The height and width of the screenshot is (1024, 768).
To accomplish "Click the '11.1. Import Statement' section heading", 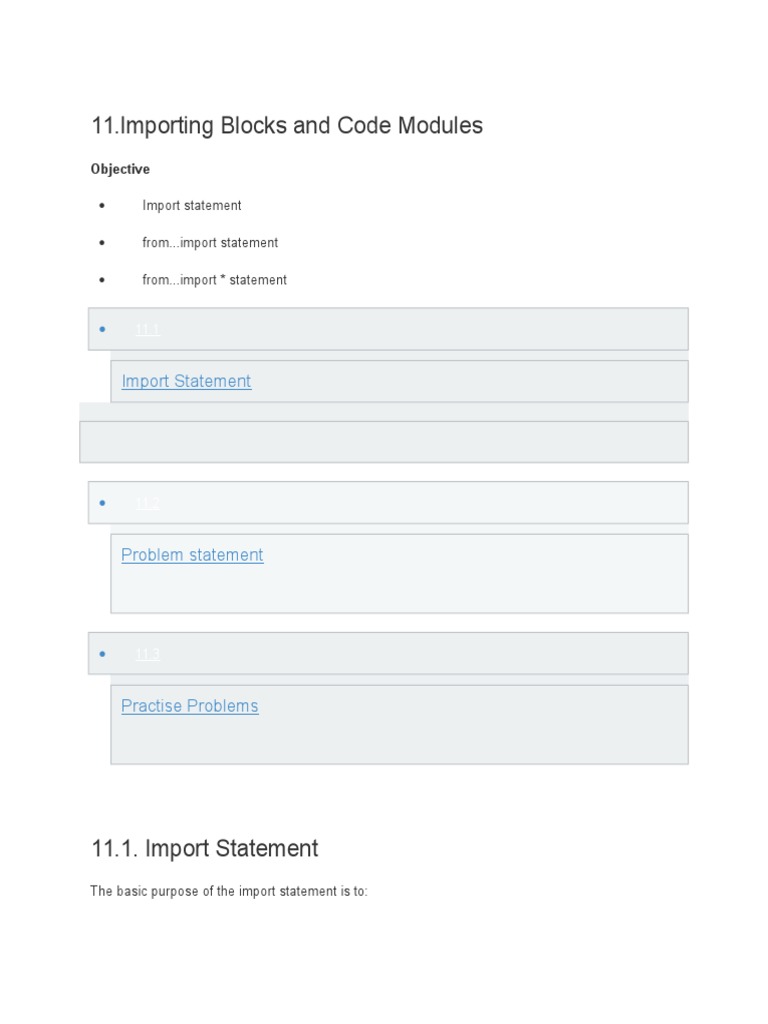I will (x=205, y=849).
